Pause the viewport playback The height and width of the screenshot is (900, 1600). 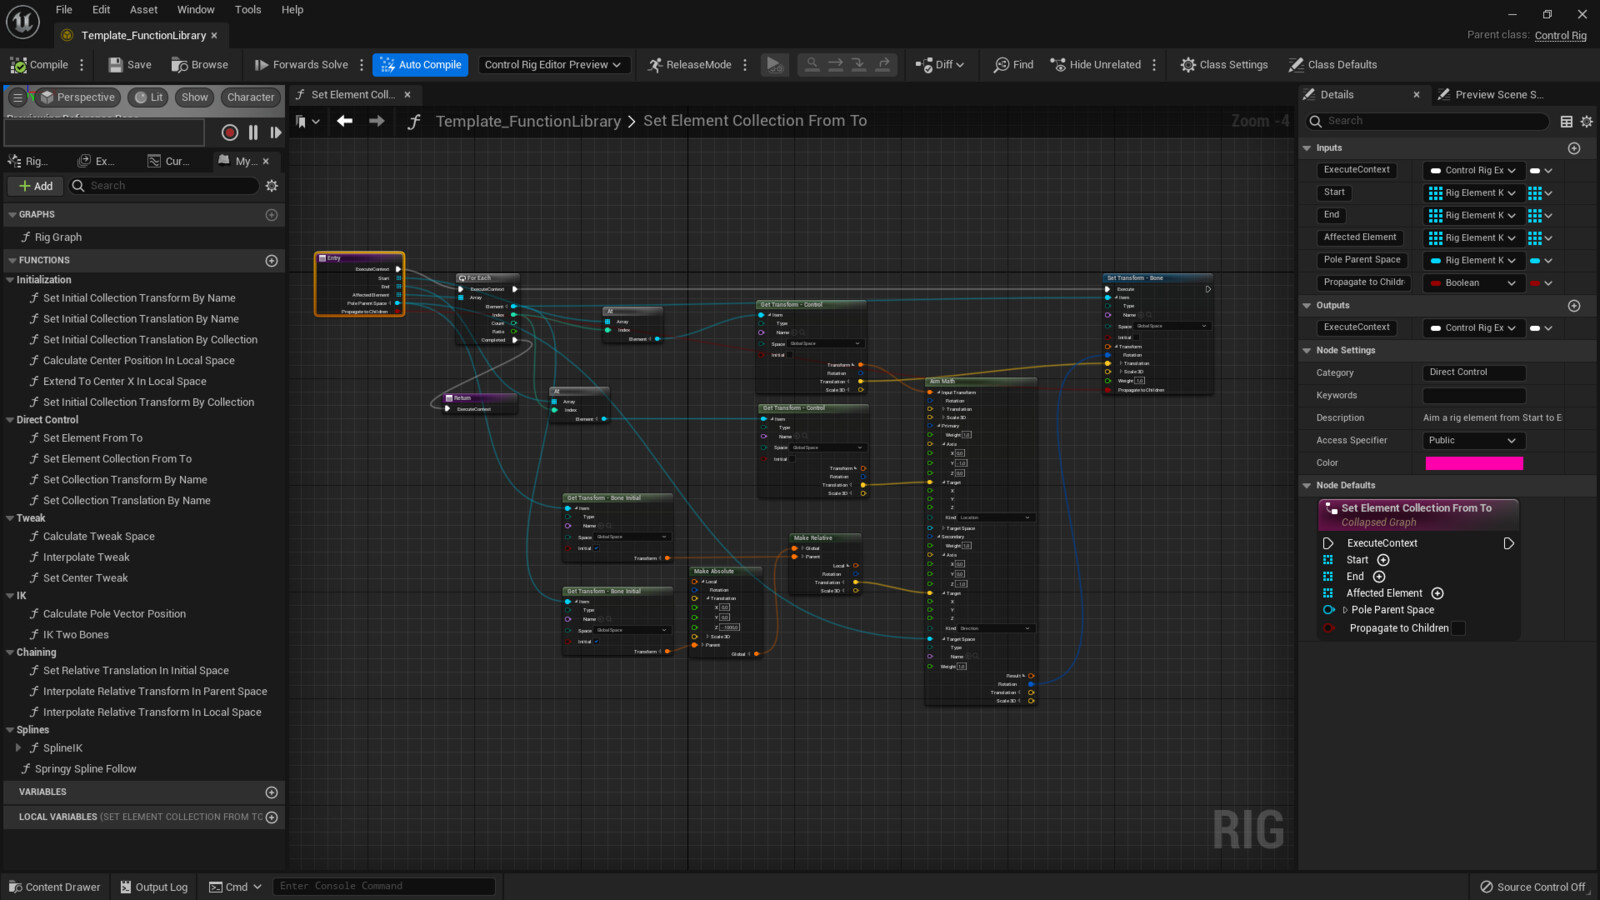[x=253, y=132]
